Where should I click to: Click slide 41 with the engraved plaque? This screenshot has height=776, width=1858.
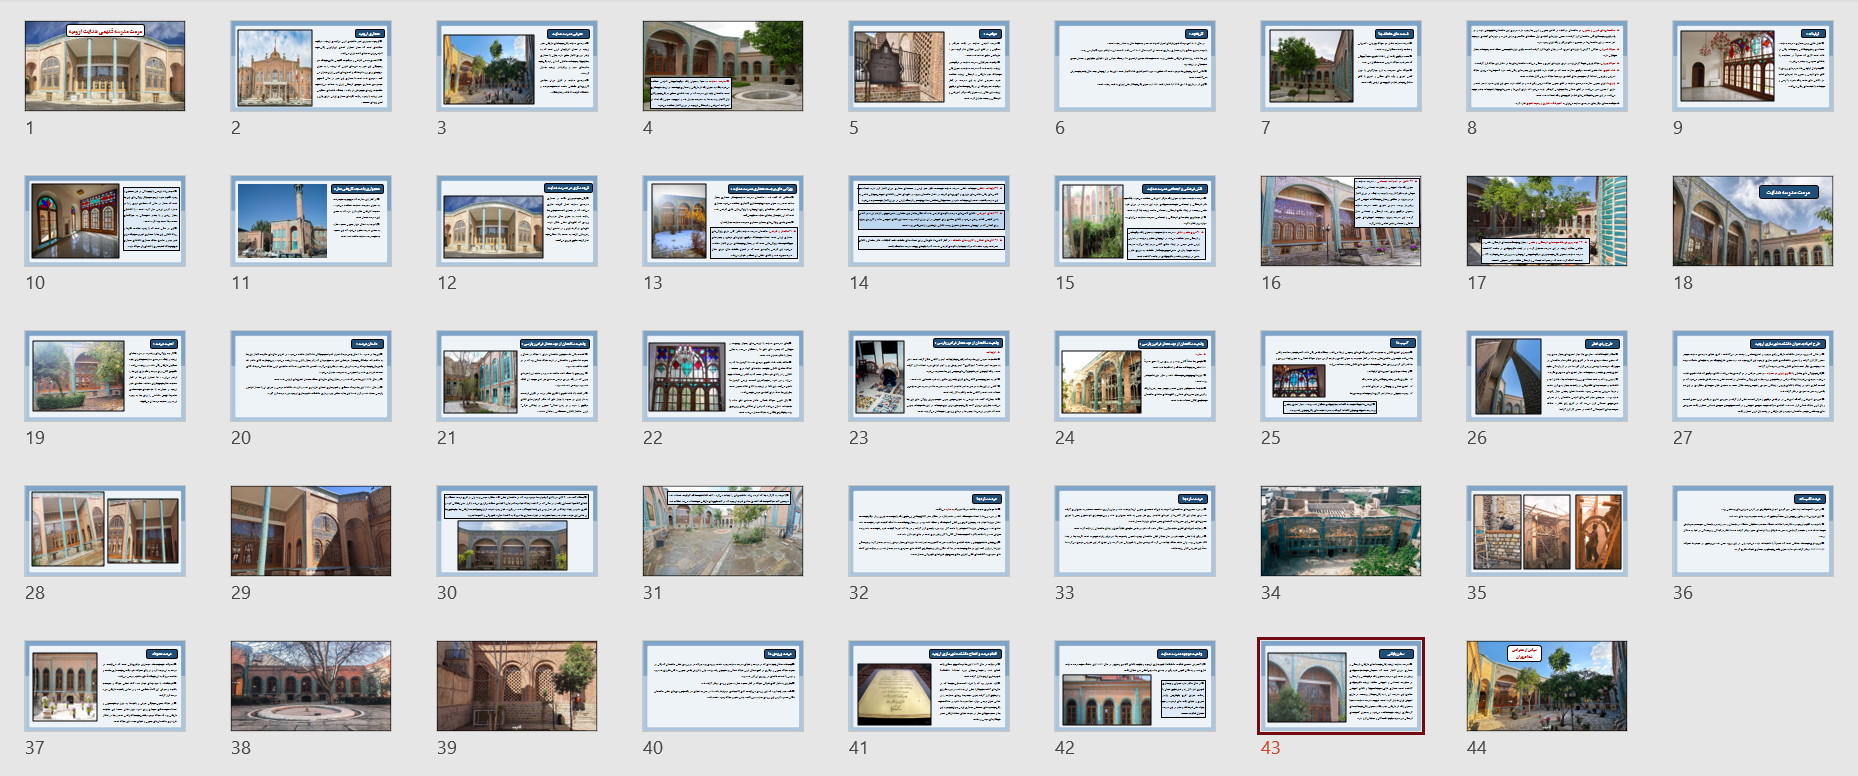click(928, 686)
